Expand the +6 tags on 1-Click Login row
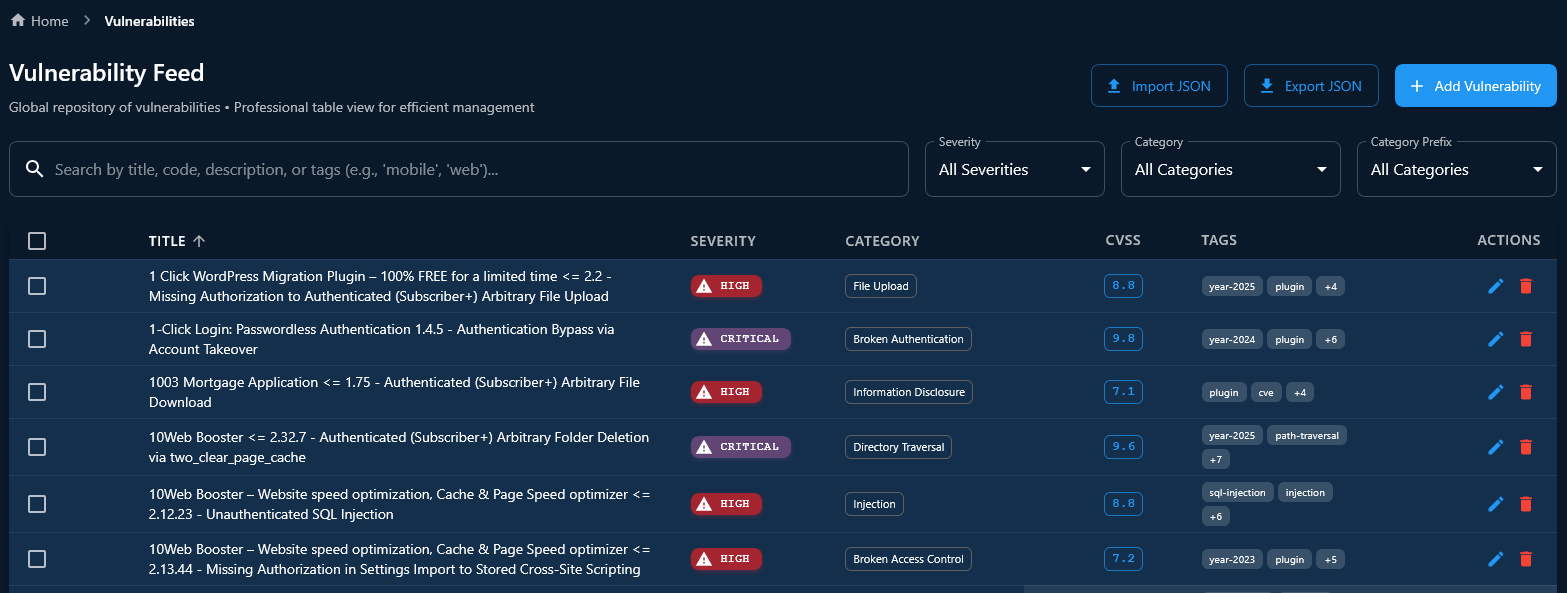1567x593 pixels. 1330,339
